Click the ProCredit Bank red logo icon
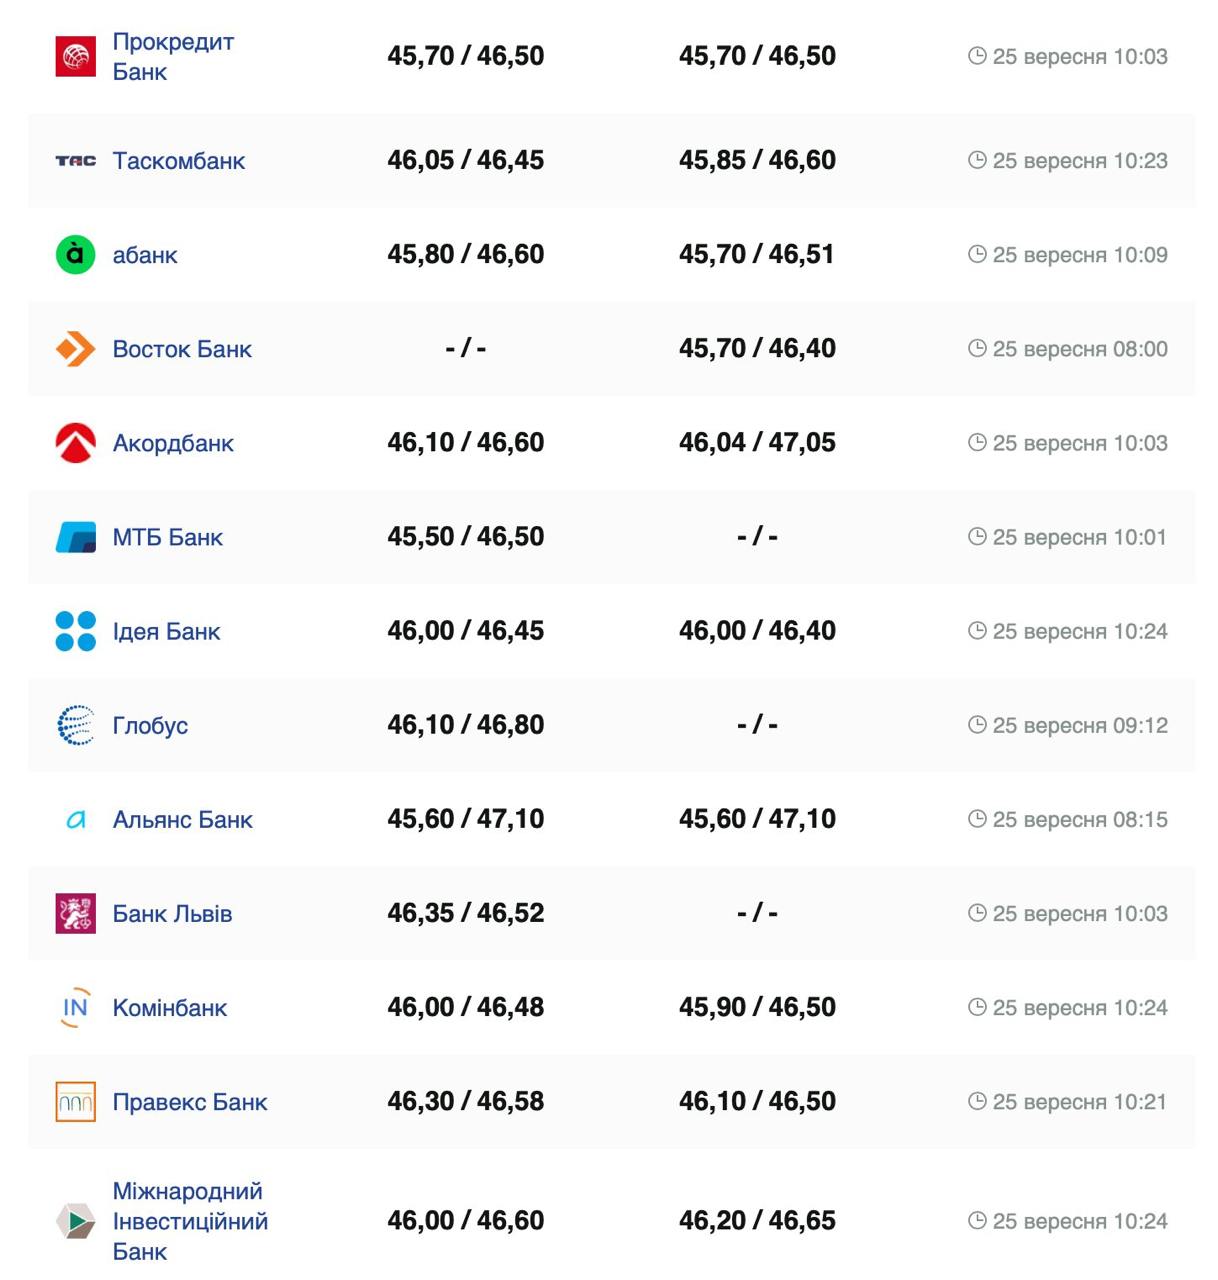Viewport: 1218px width, 1280px height. point(75,56)
